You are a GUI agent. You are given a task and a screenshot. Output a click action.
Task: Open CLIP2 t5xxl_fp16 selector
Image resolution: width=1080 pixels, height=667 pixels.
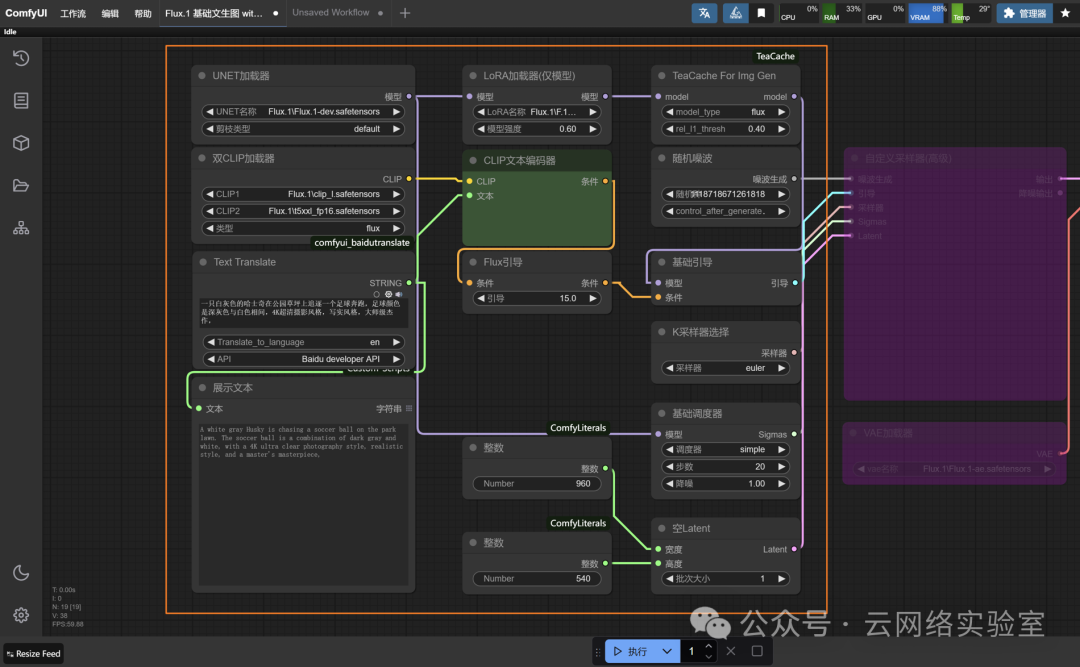[x=303, y=211]
